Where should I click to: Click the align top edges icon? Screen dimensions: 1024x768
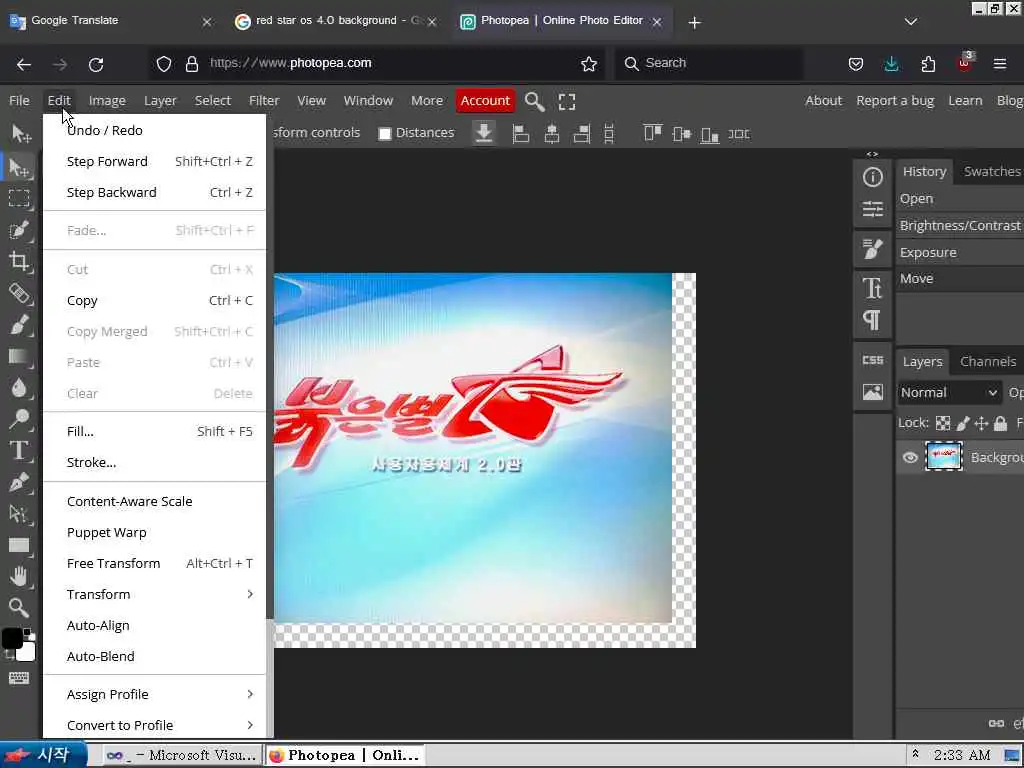coord(652,133)
